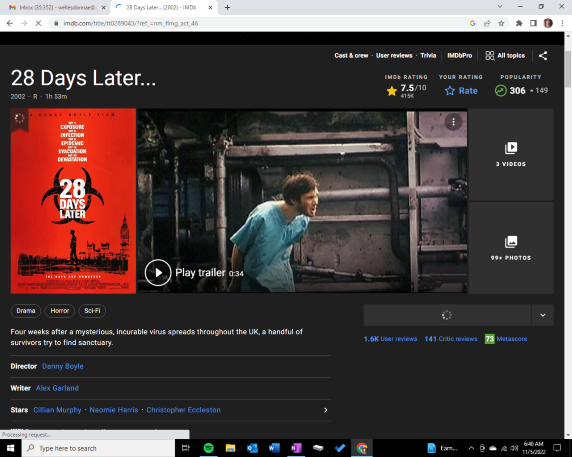The height and width of the screenshot is (457, 572).
Task: Click the Sci-Fi genre chip
Action: pos(92,311)
